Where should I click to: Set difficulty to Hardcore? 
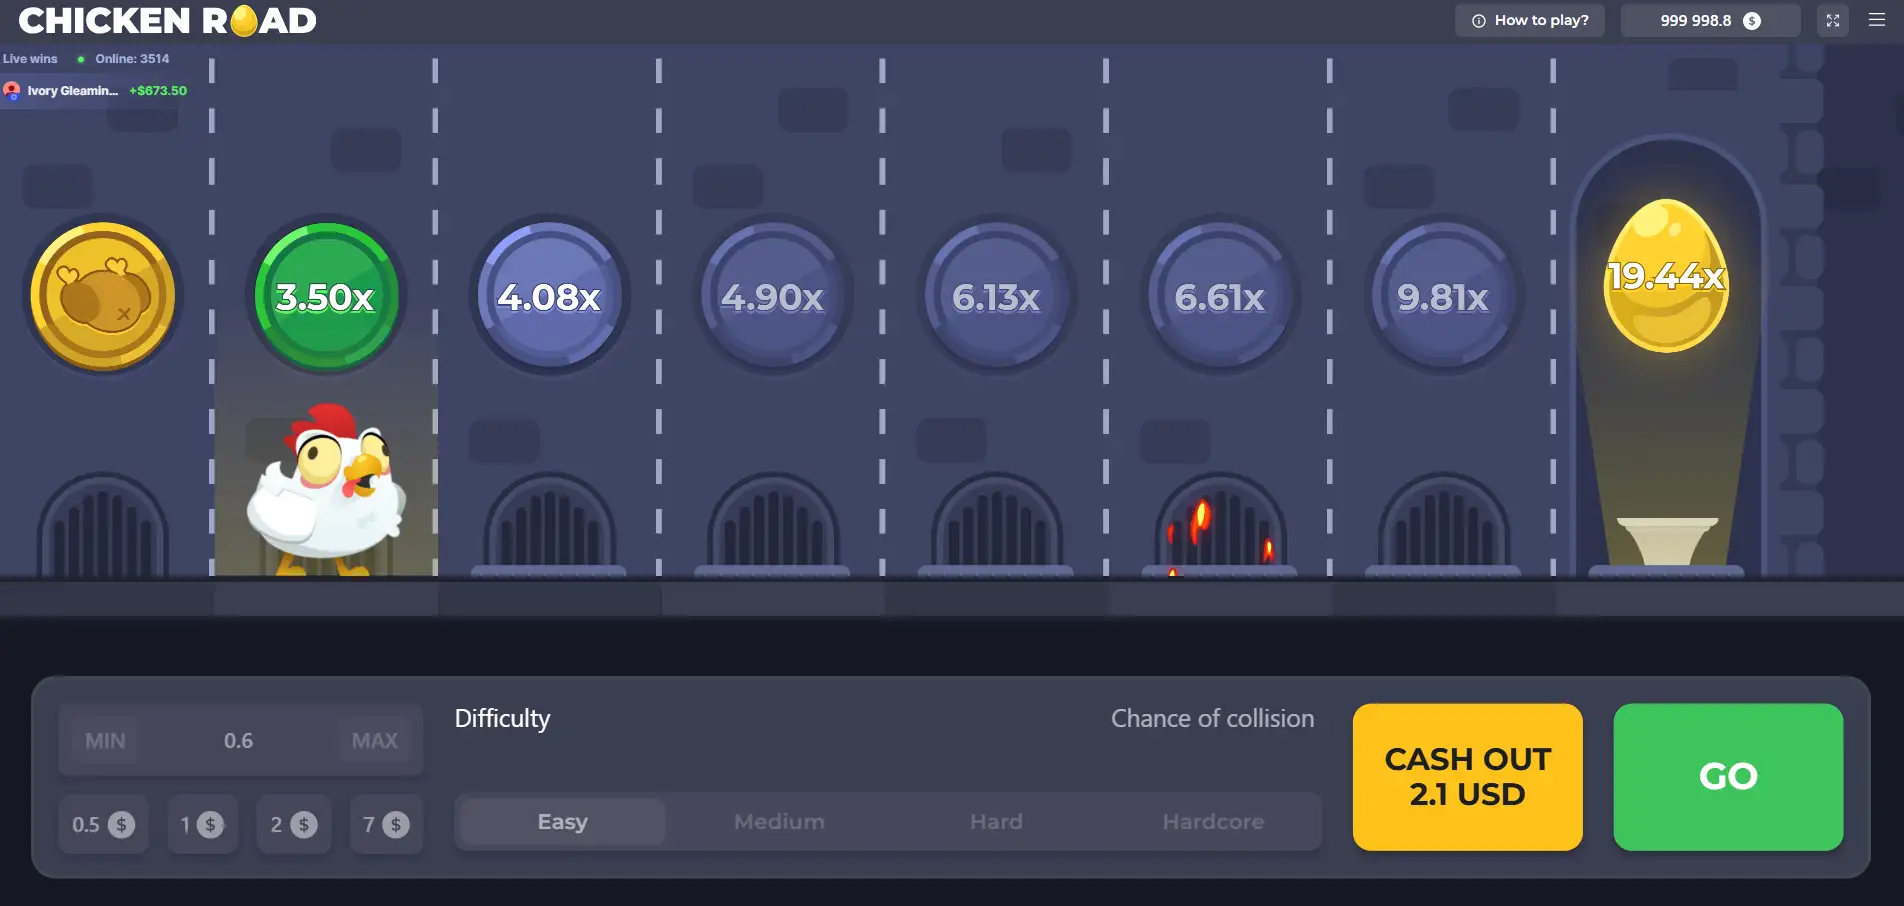[x=1212, y=822]
